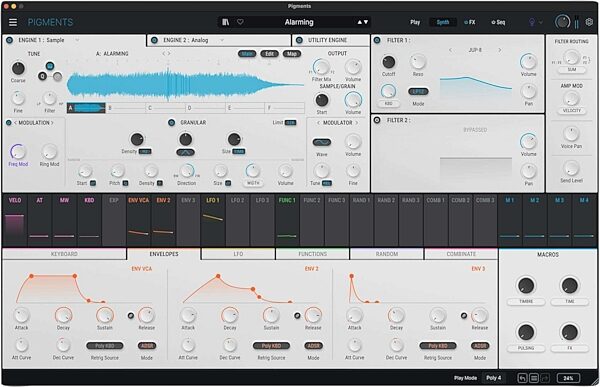The image size is (600, 387).
Task: Open ENV 2 ADSR Mode dropdown
Action: point(313,346)
